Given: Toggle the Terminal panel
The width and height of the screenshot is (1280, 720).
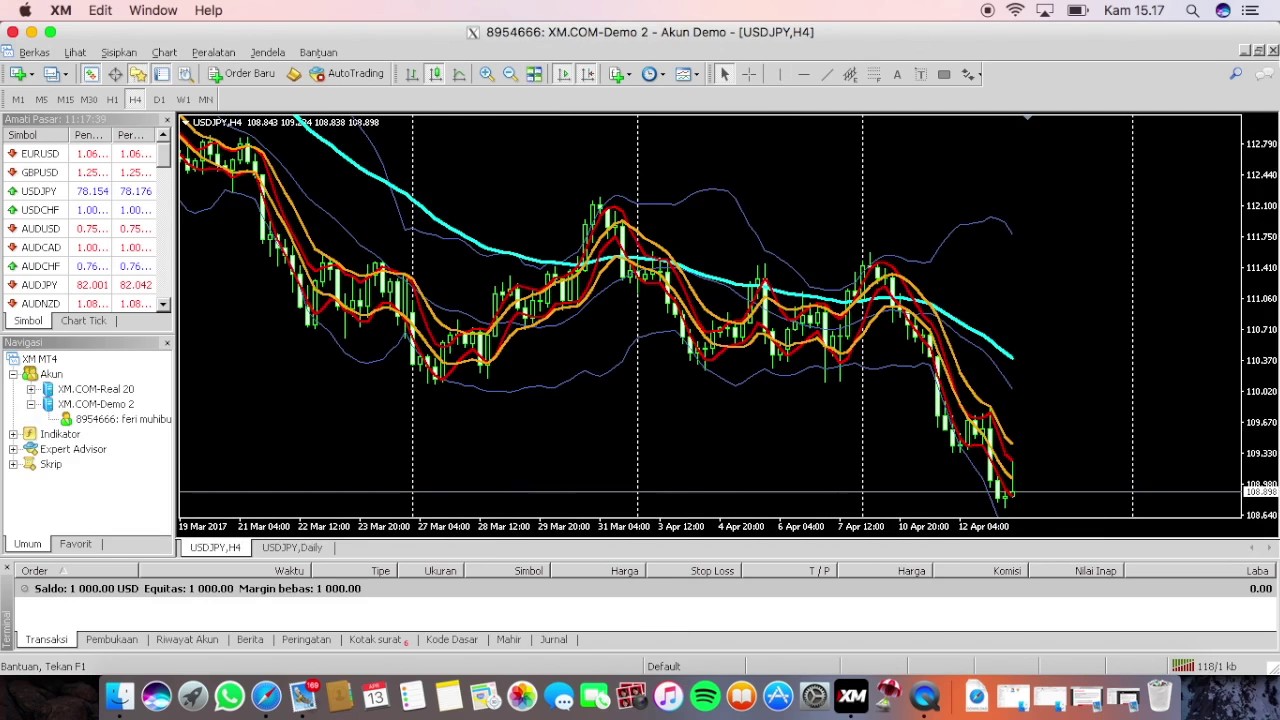Looking at the screenshot, I should 161,74.
